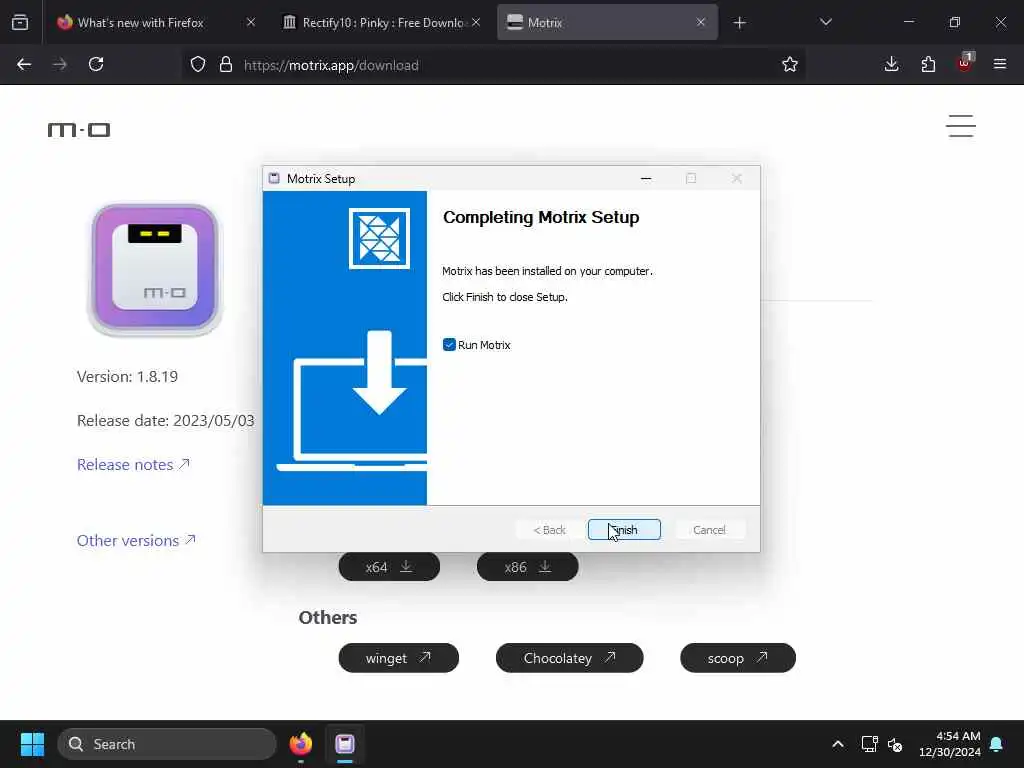This screenshot has width=1024, height=768.
Task: Cancel the Motrix Setup dialog
Action: pos(709,530)
